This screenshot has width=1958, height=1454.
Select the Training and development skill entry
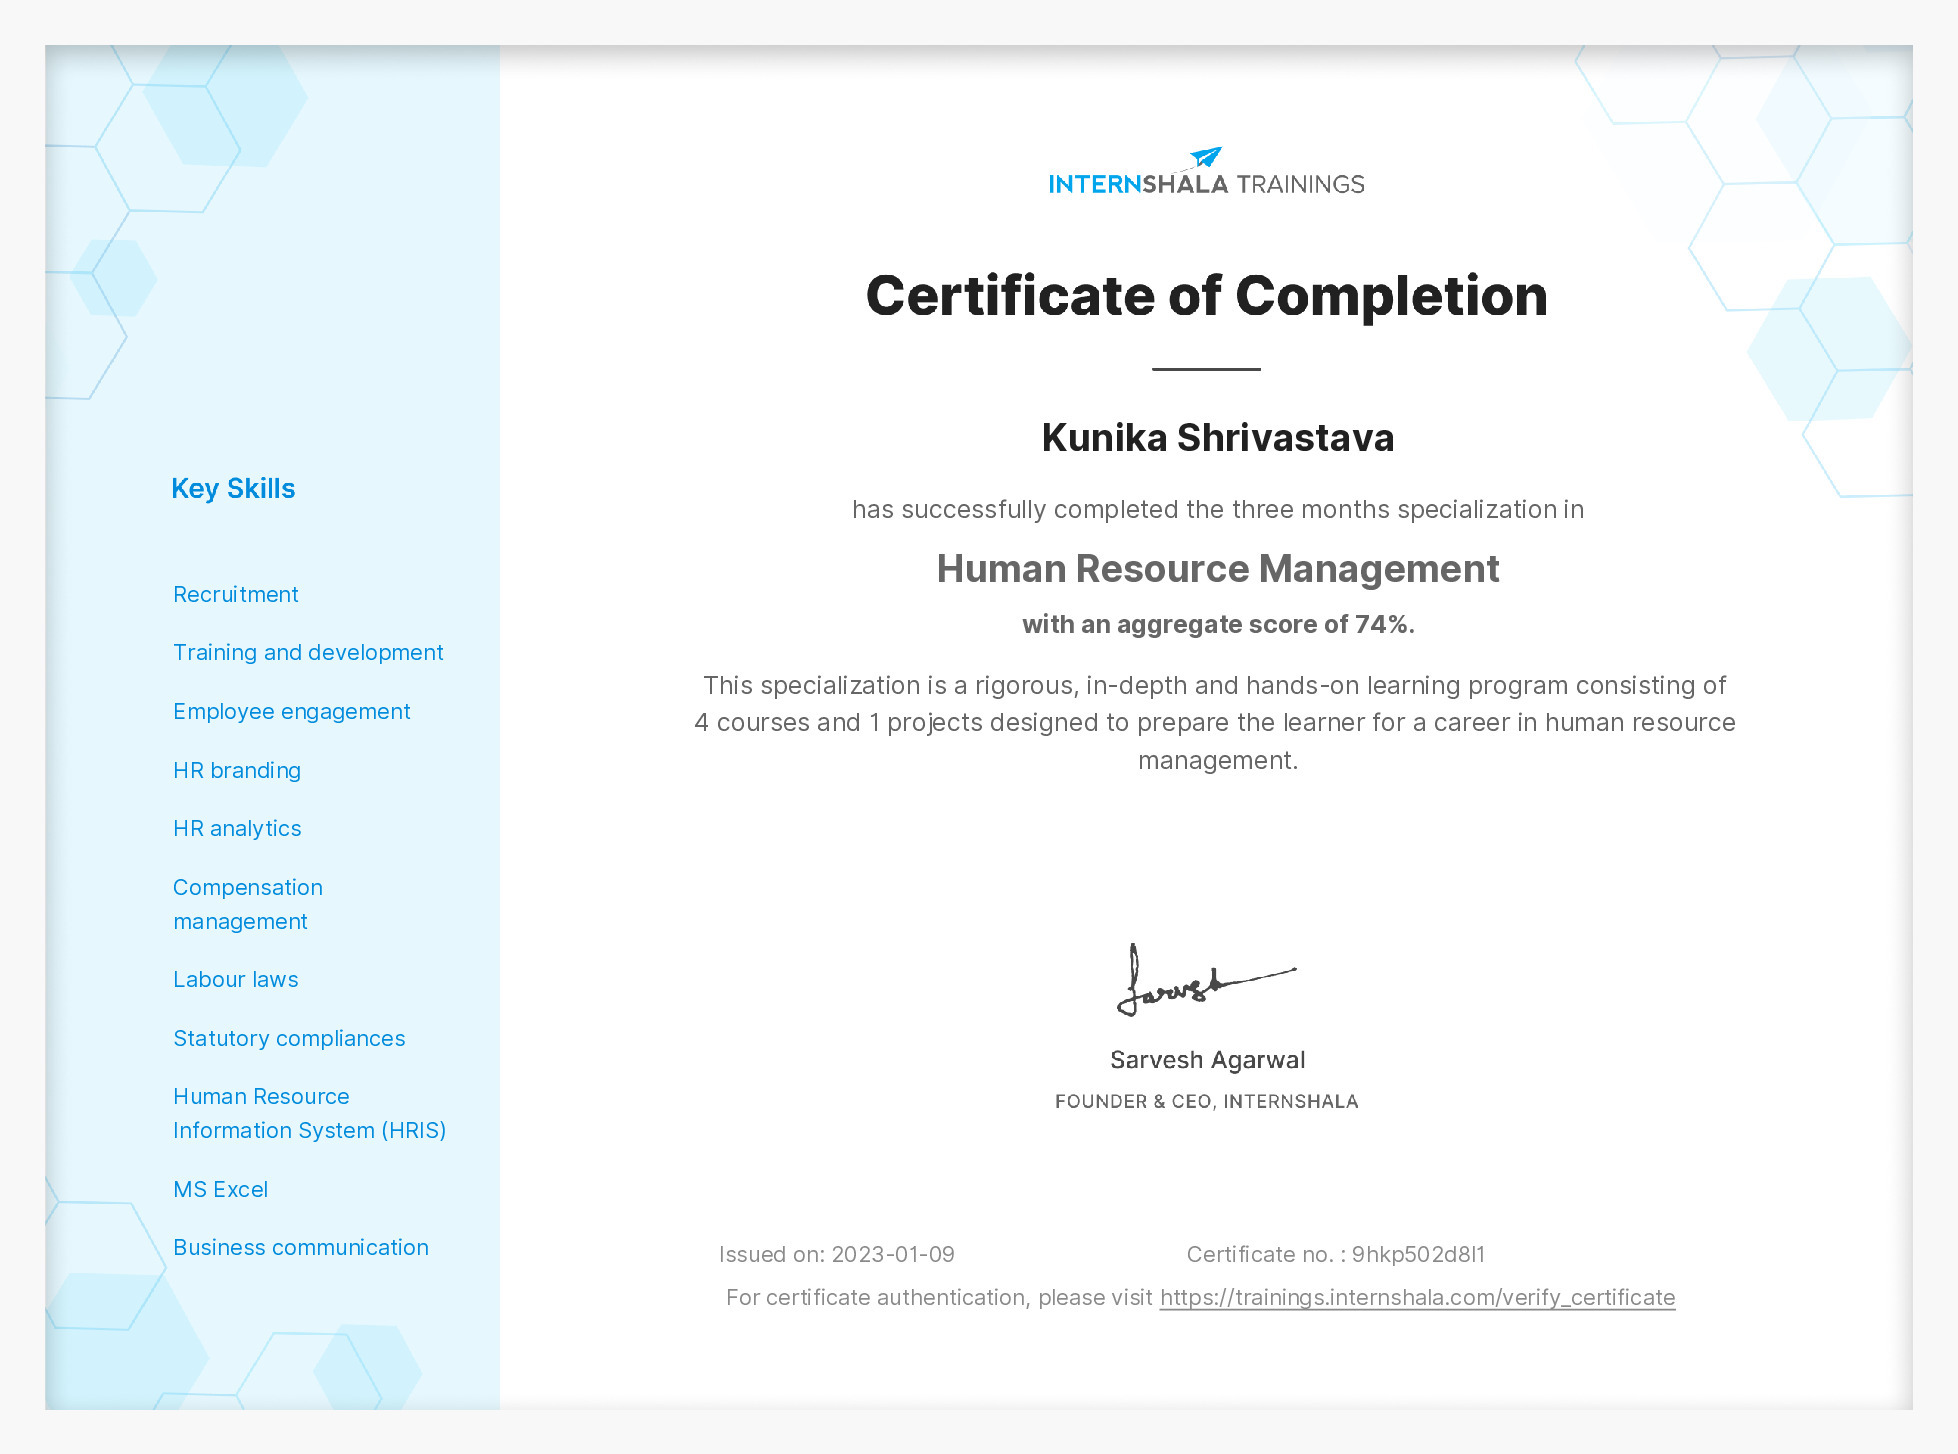coord(308,652)
